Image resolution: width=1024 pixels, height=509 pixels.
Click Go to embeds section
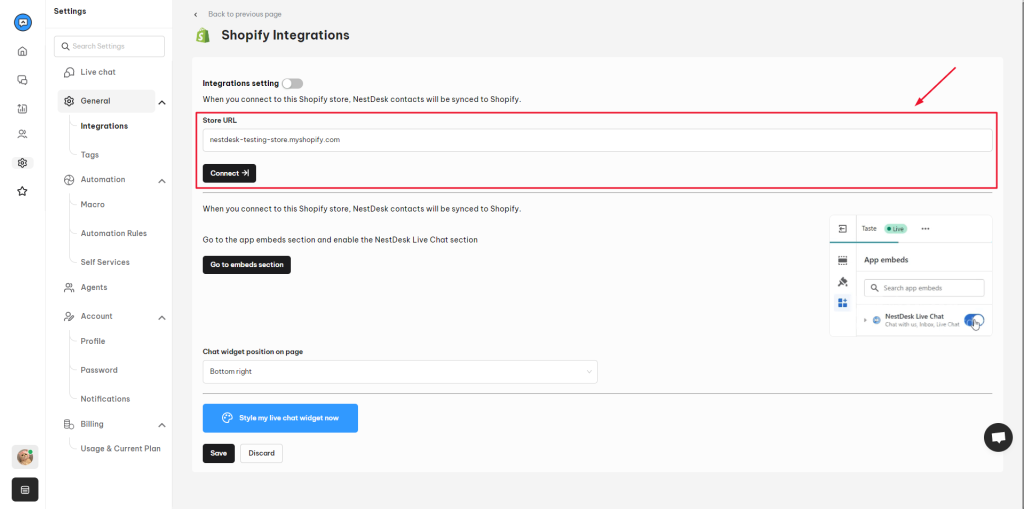click(x=247, y=265)
